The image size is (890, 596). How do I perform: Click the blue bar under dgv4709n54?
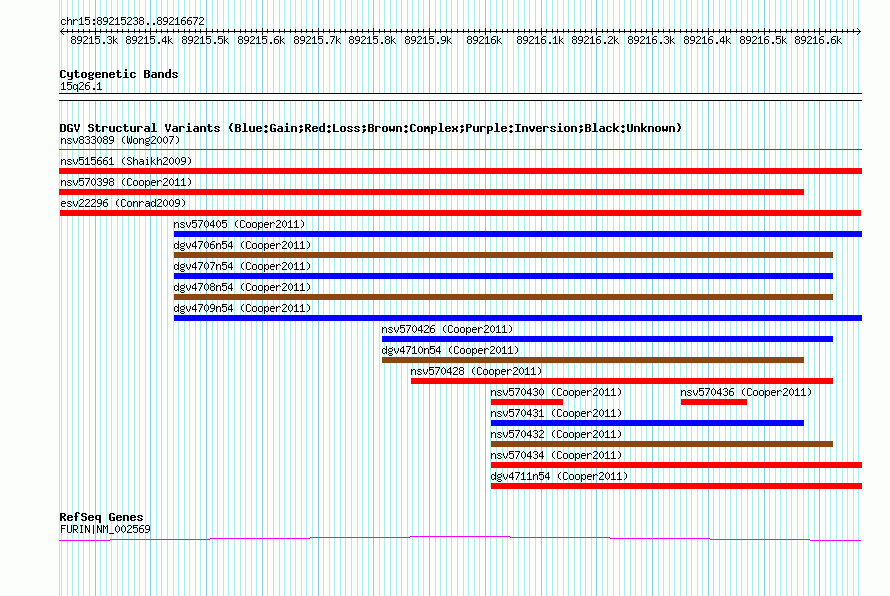pos(518,318)
